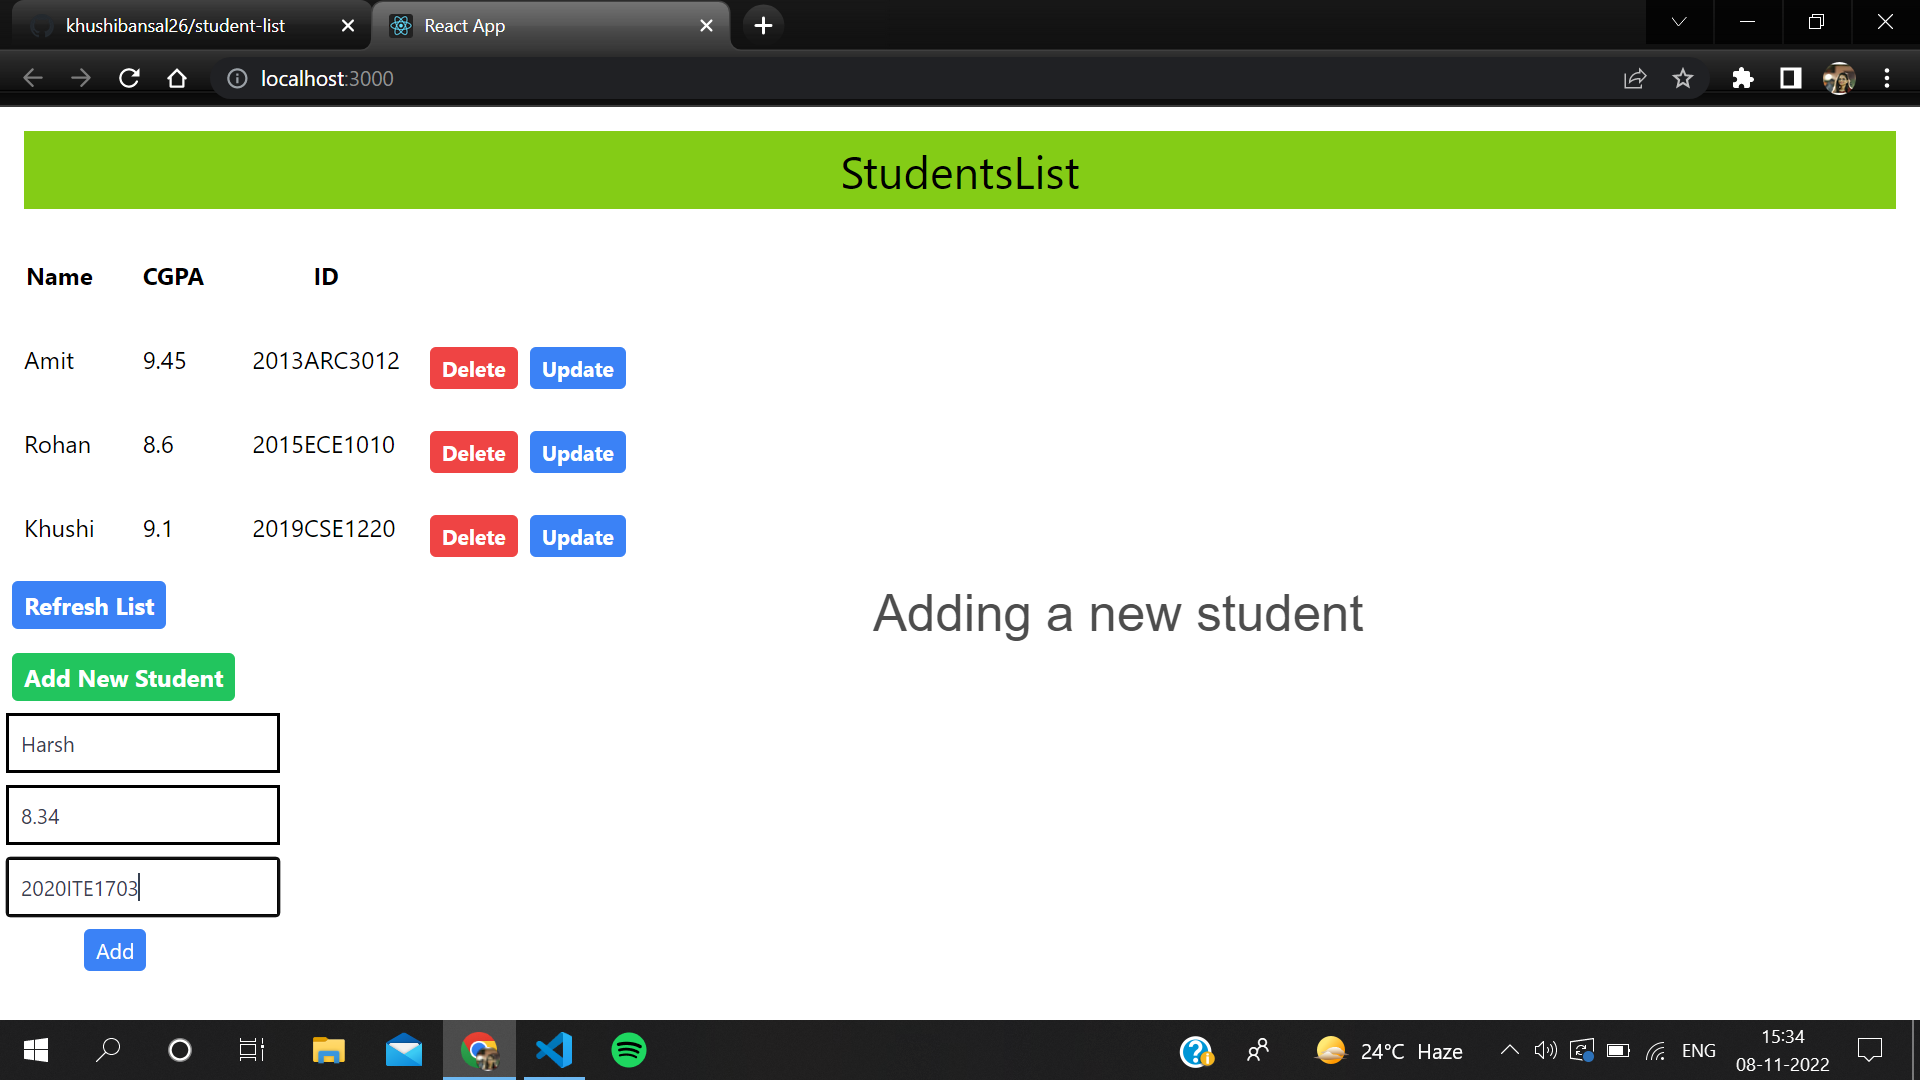Reload the page with the refresh icon
The image size is (1920, 1080).
point(129,78)
